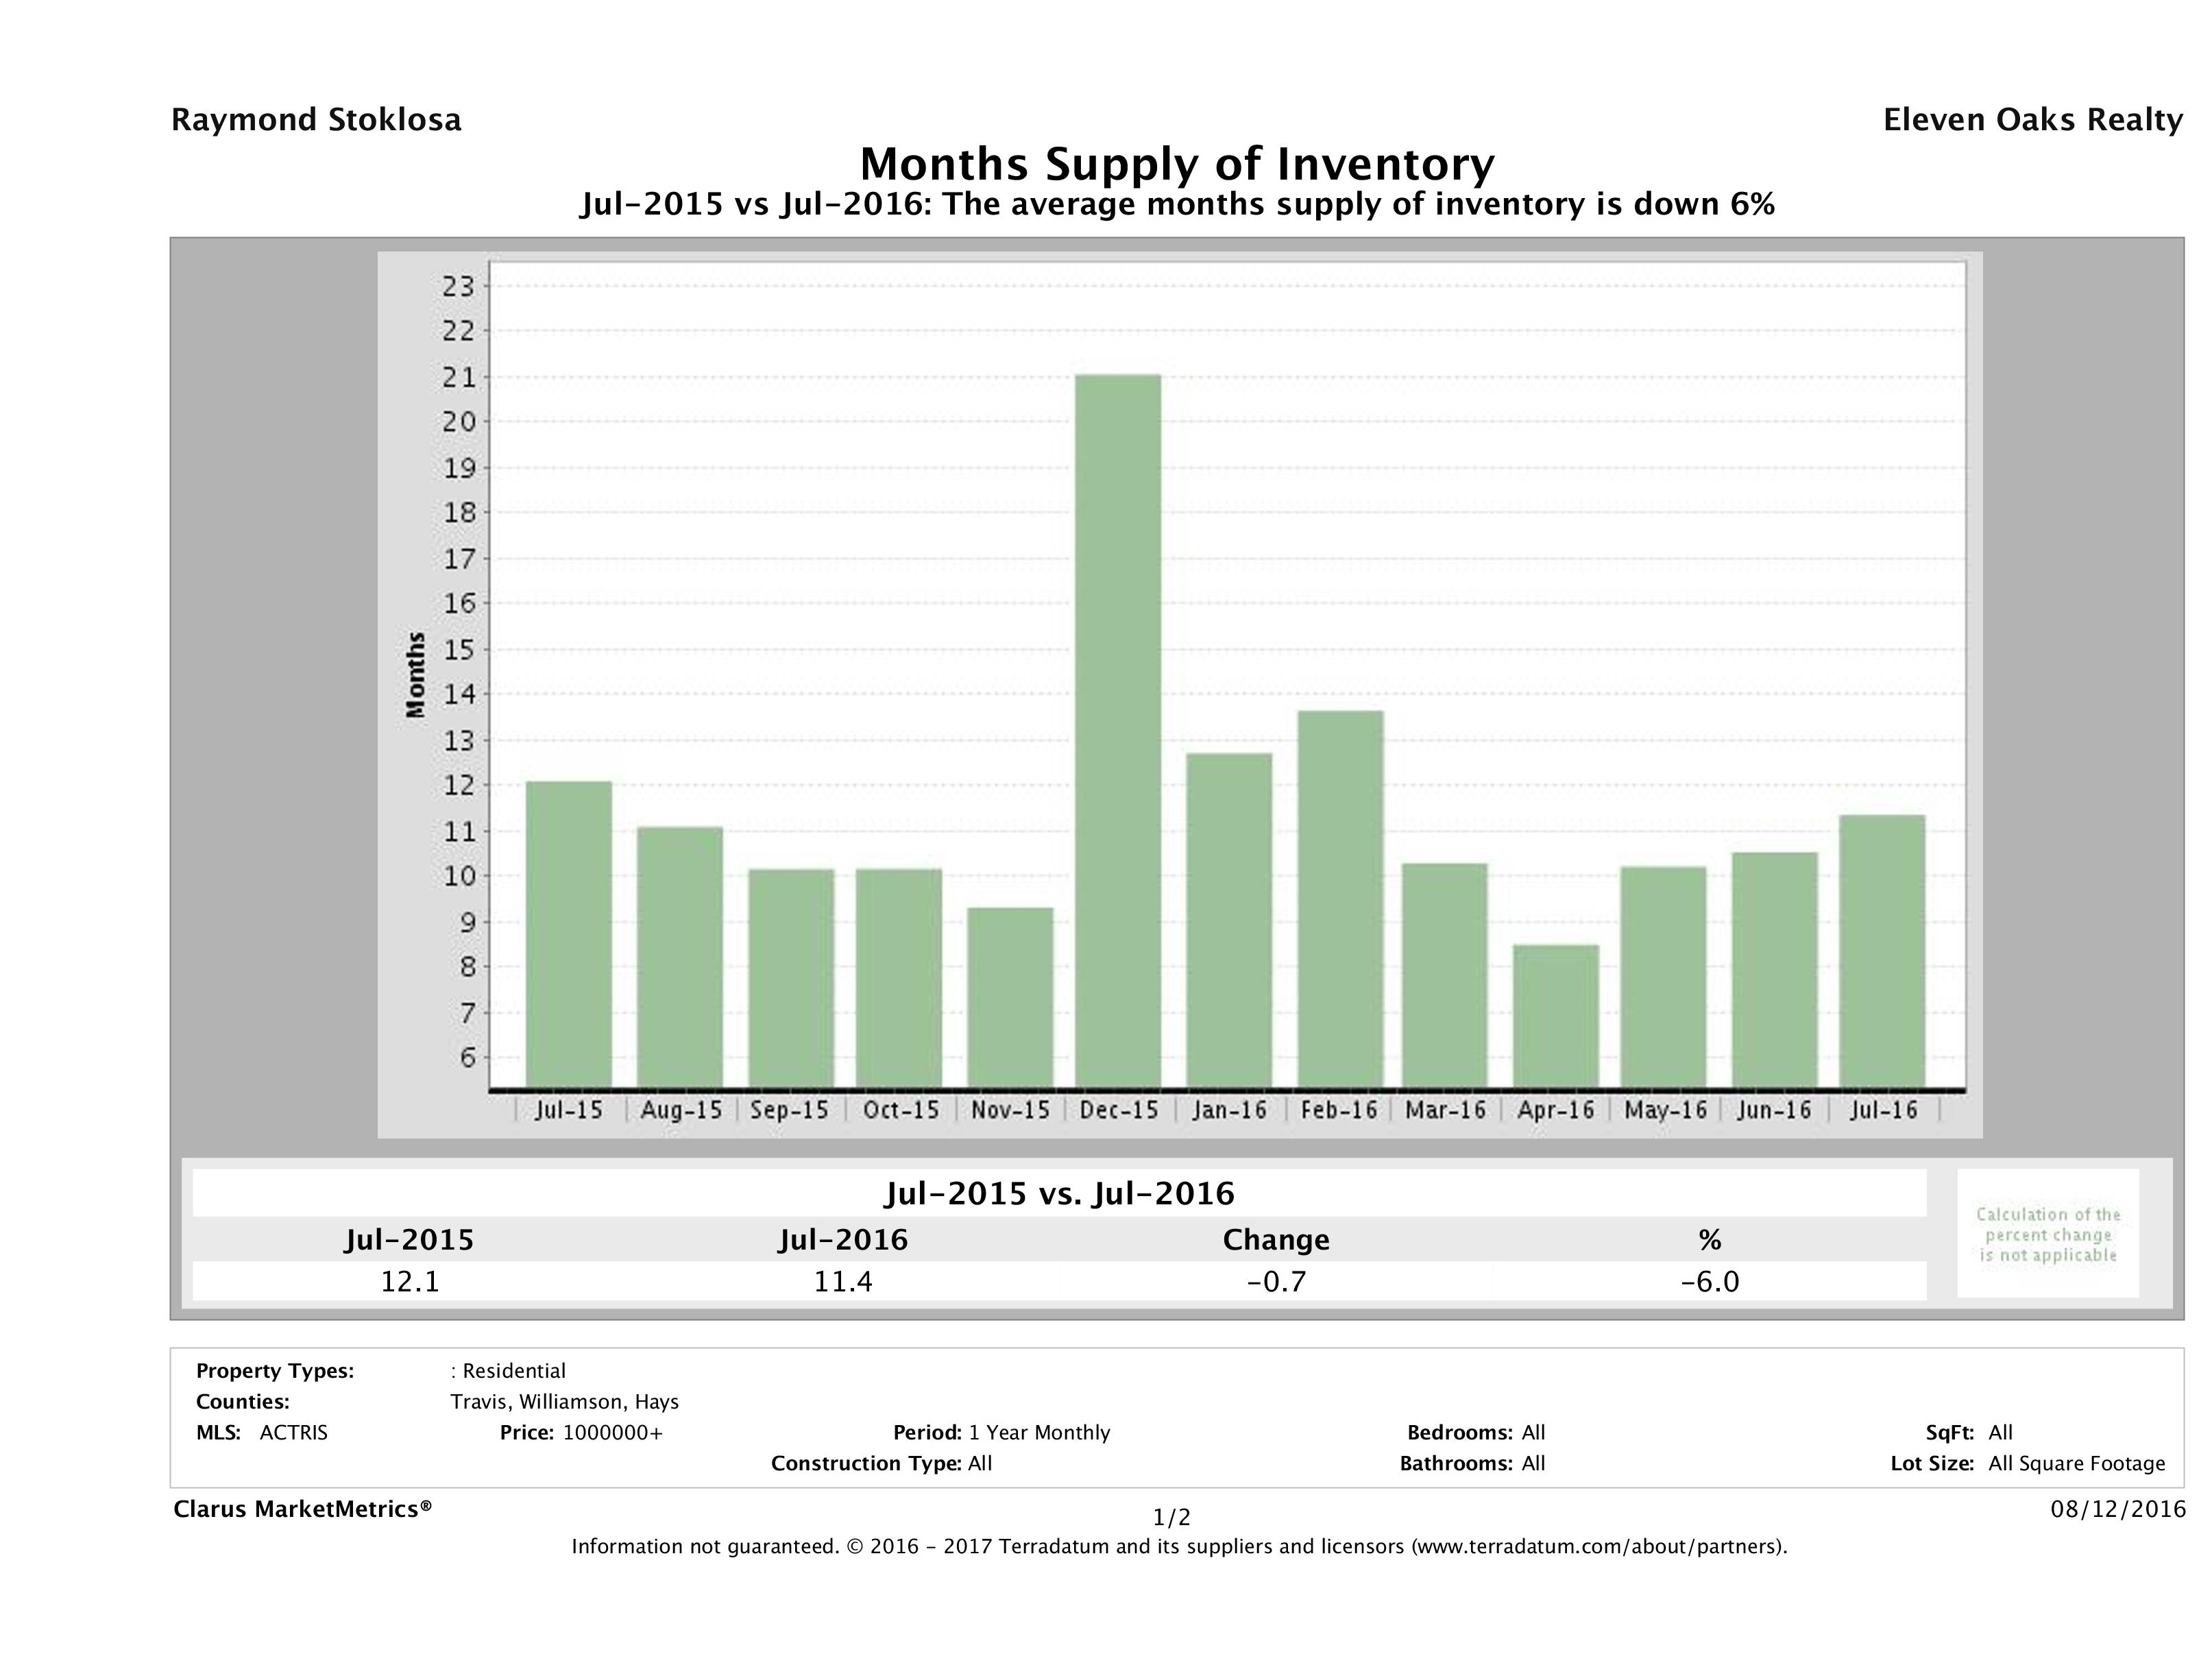This screenshot has width=2212, height=1678.
Task: Click the Clarus MarketMetrics label
Action: point(302,1509)
